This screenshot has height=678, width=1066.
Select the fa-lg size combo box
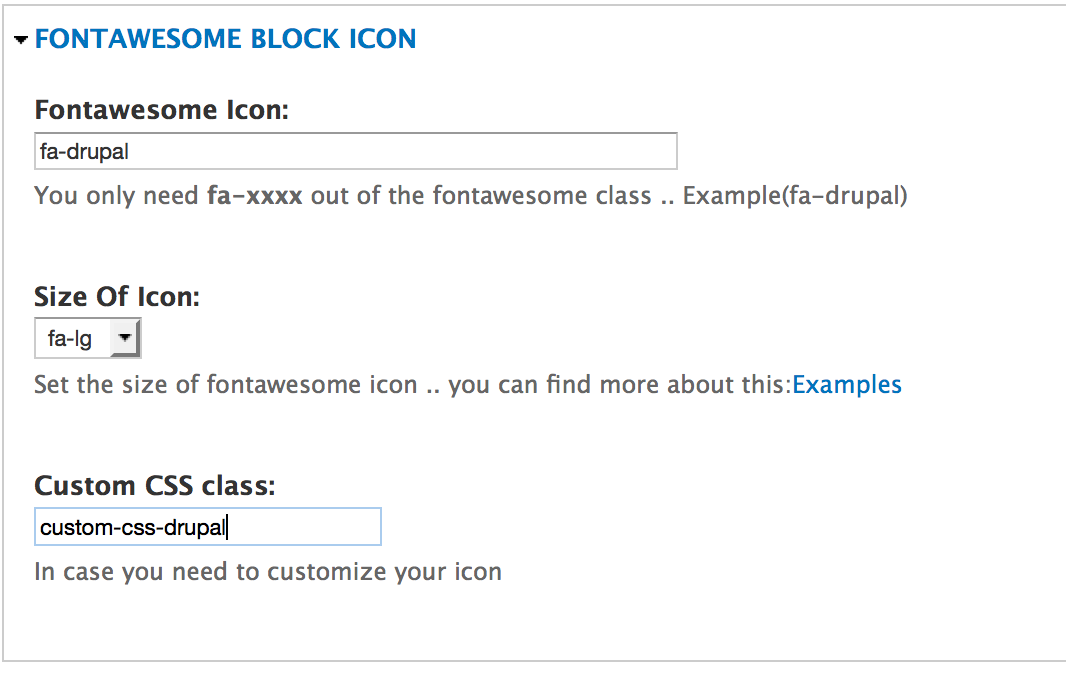click(87, 338)
